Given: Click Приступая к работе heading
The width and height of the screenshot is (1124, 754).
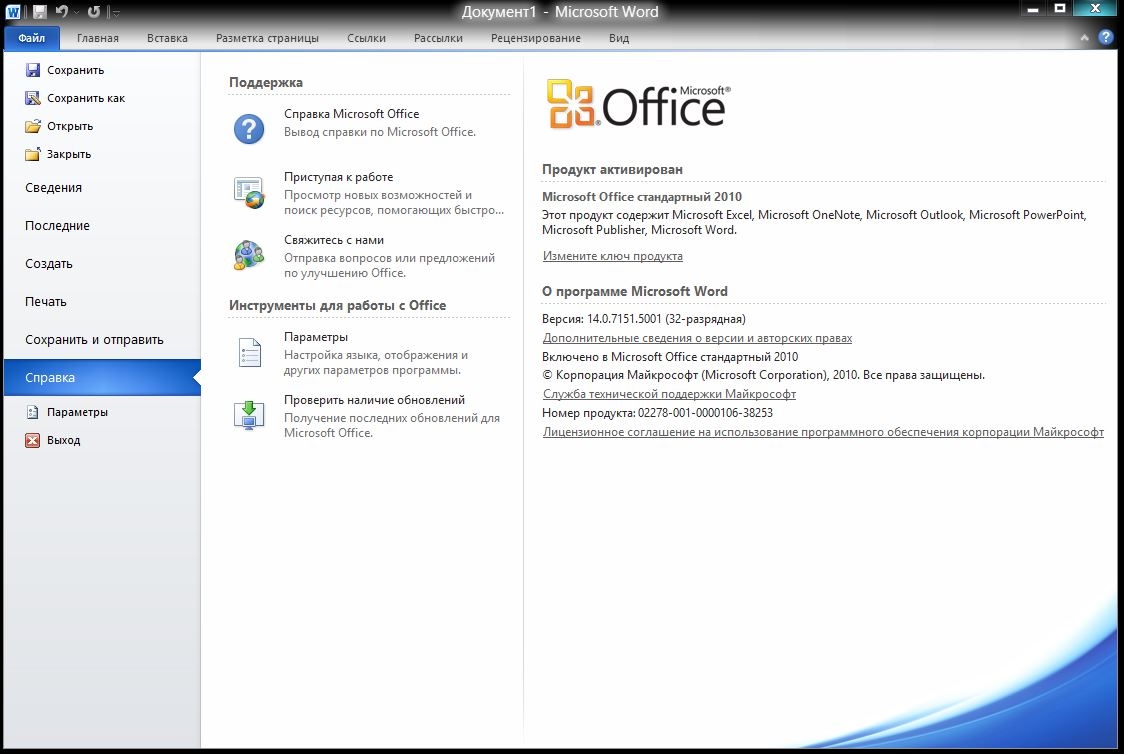Looking at the screenshot, I should pyautogui.click(x=338, y=176).
